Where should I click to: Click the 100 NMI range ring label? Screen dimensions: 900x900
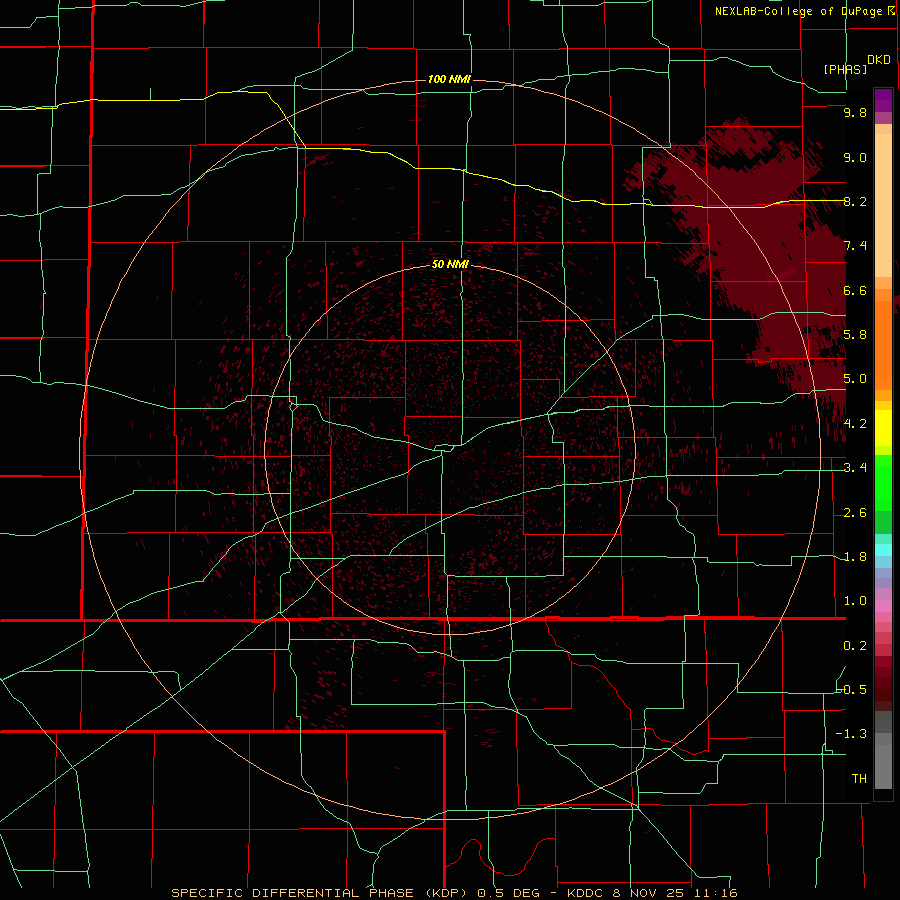pyautogui.click(x=449, y=79)
